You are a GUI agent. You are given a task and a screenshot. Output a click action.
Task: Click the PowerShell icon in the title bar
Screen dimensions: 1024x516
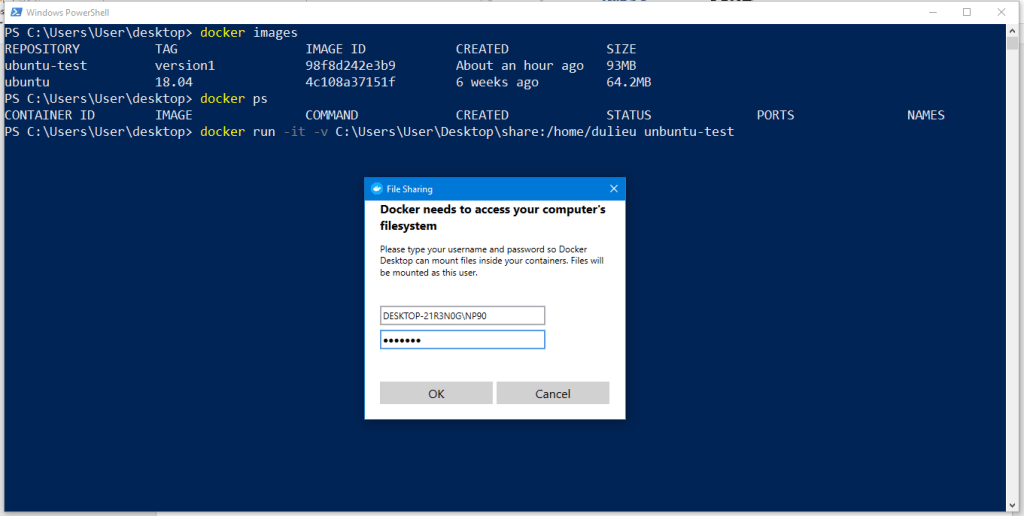(13, 12)
